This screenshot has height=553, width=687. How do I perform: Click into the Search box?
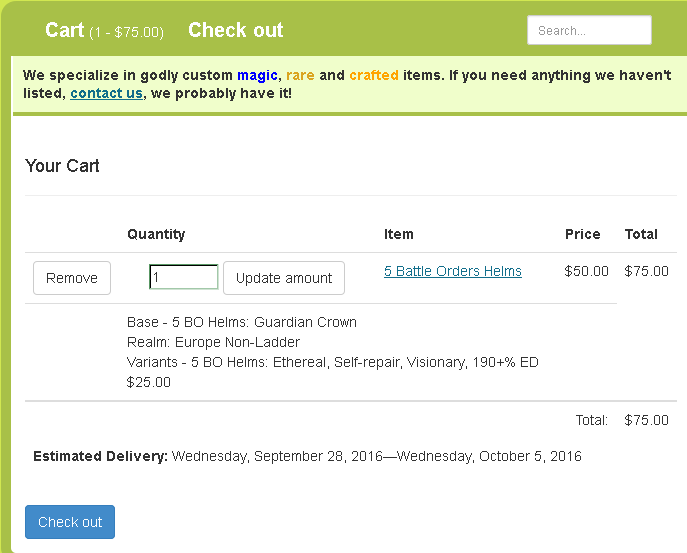tap(589, 31)
